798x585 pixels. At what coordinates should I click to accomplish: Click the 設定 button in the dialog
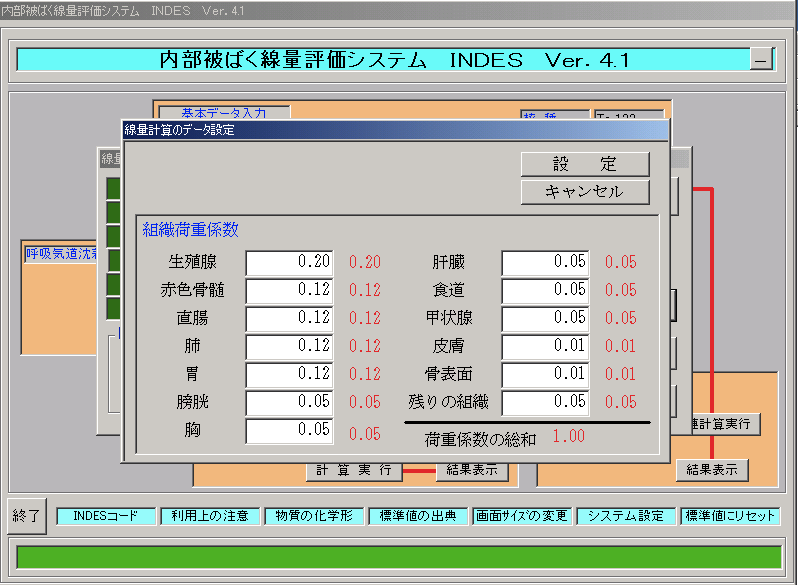click(585, 164)
